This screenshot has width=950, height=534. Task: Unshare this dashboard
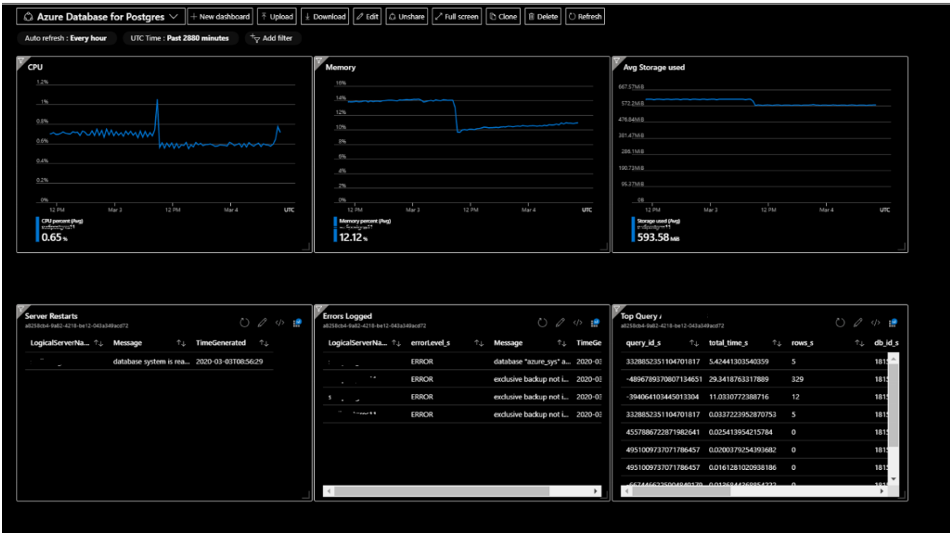[407, 16]
